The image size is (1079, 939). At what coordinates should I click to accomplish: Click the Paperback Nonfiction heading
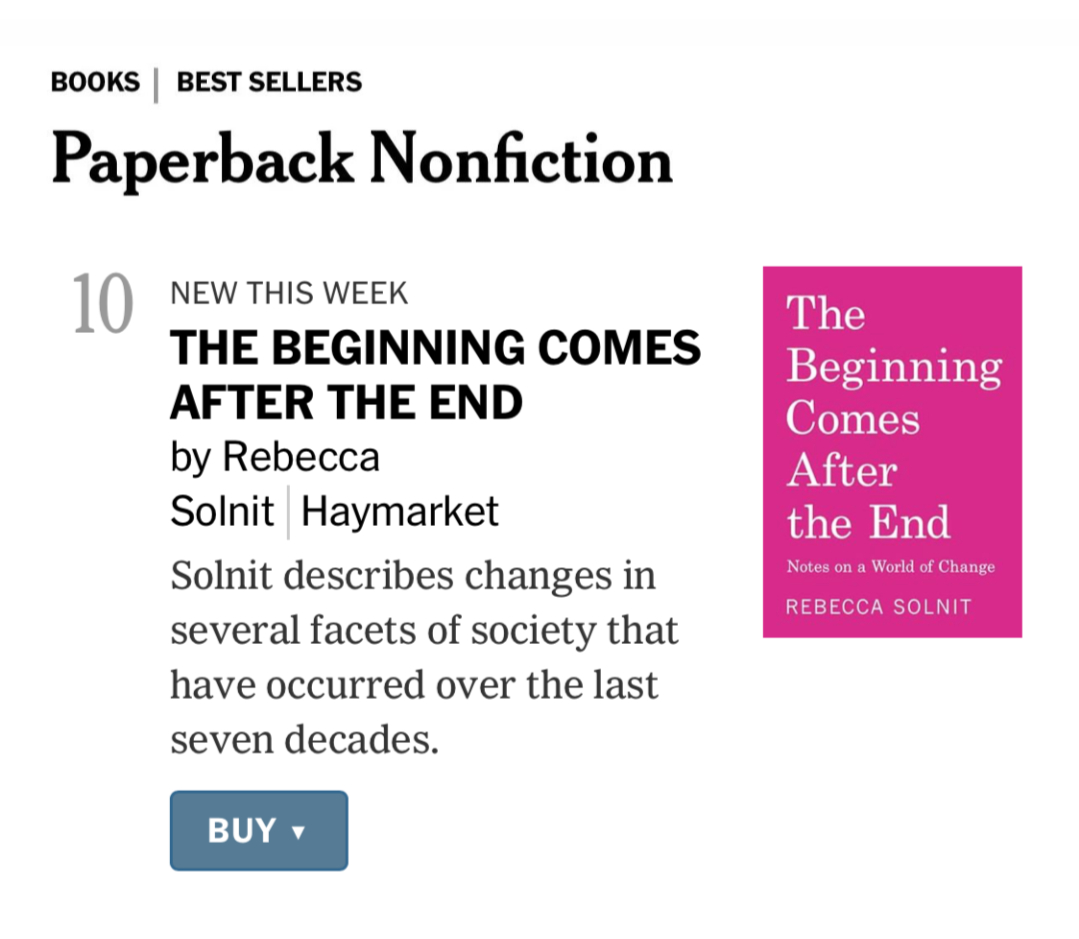coord(362,160)
